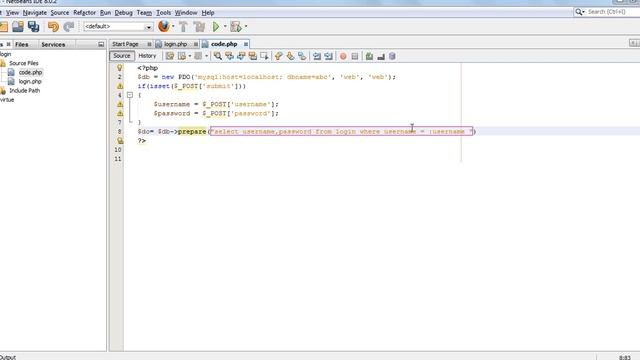
Task: Toggle Rectangular Selection icon
Action: (264, 56)
